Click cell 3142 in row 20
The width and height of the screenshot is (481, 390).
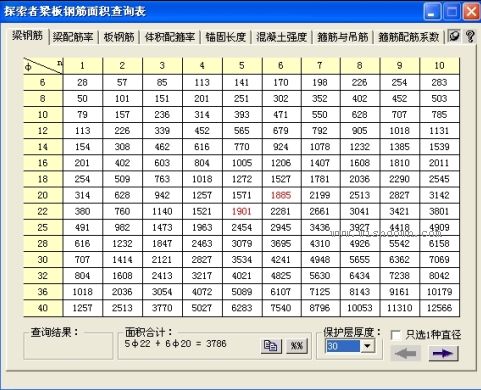click(x=440, y=195)
